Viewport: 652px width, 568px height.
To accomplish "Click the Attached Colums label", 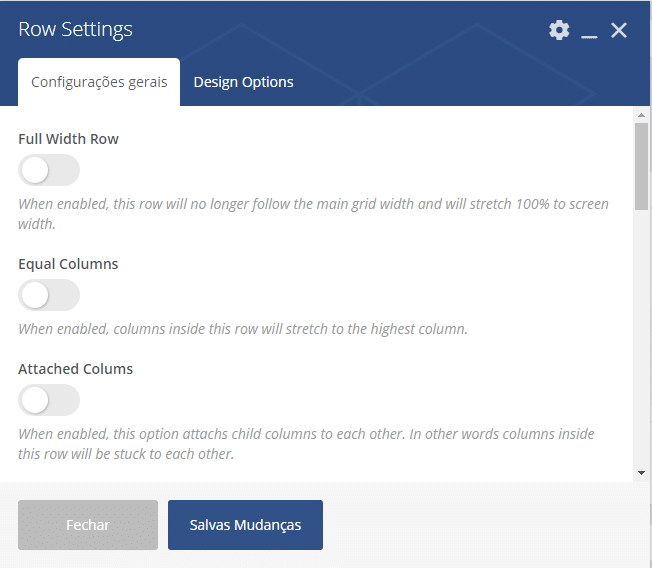I will pos(75,369).
